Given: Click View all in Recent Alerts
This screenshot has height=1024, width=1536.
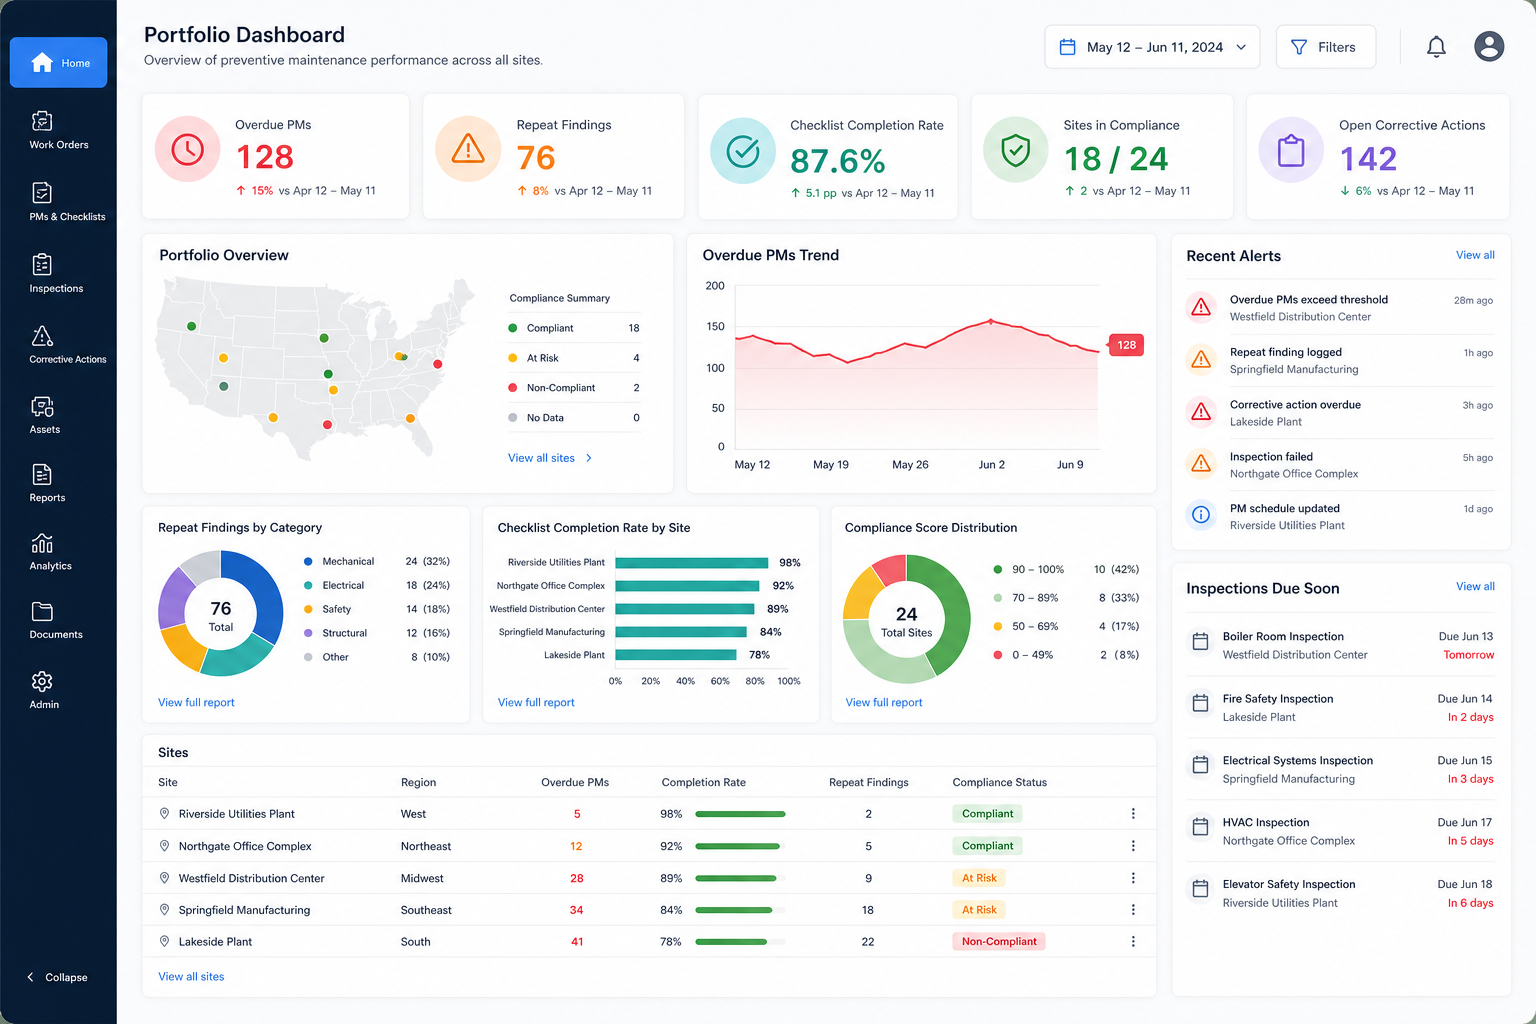Looking at the screenshot, I should [x=1475, y=255].
